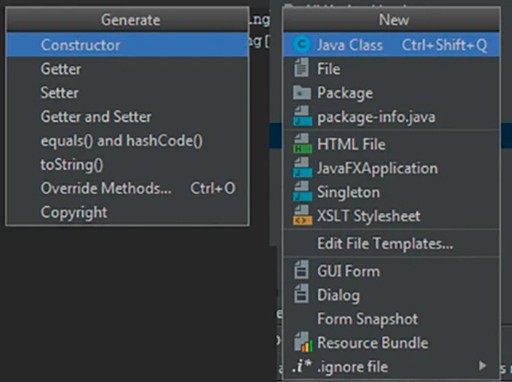Click the XSLT Stylesheet icon
Screen dimensions: 512x382
coord(302,215)
